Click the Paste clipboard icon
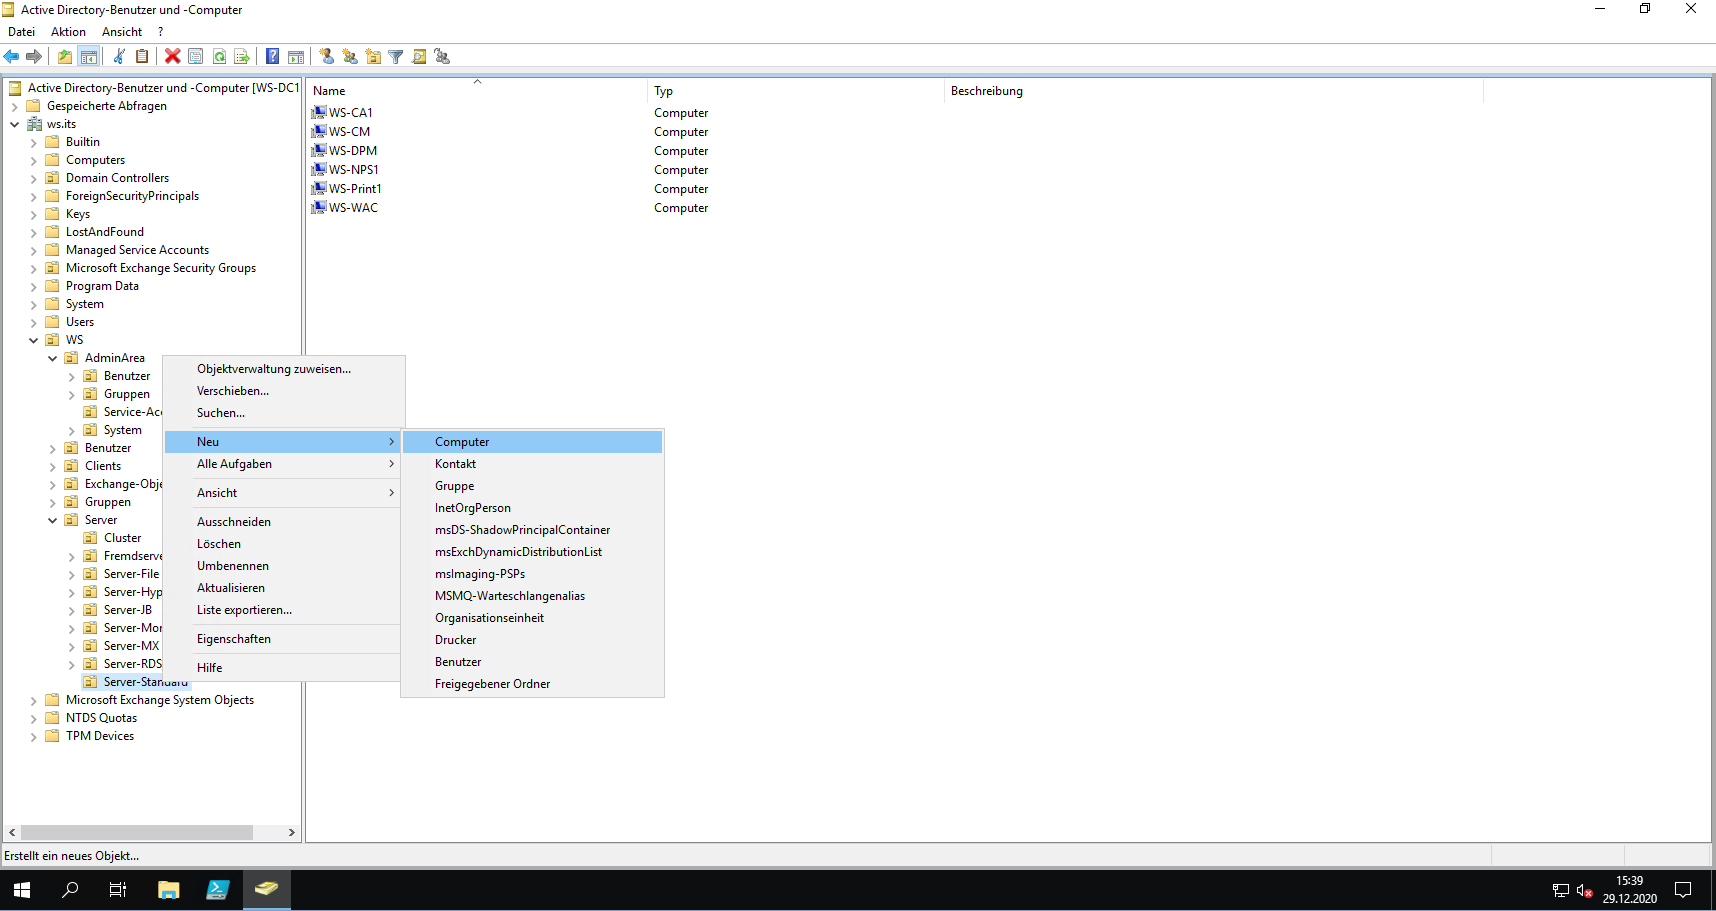Viewport: 1716px width, 911px height. [142, 57]
